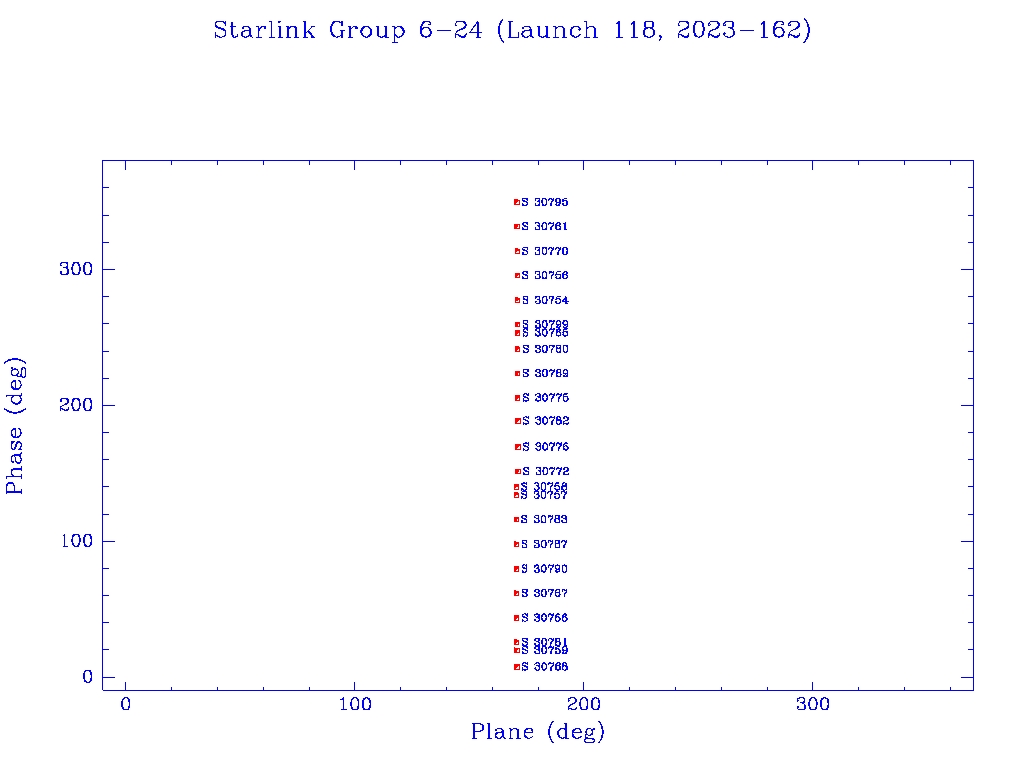This screenshot has height=768, width=1024.
Task: Select the 'S 30783' data label
Action: click(x=544, y=520)
